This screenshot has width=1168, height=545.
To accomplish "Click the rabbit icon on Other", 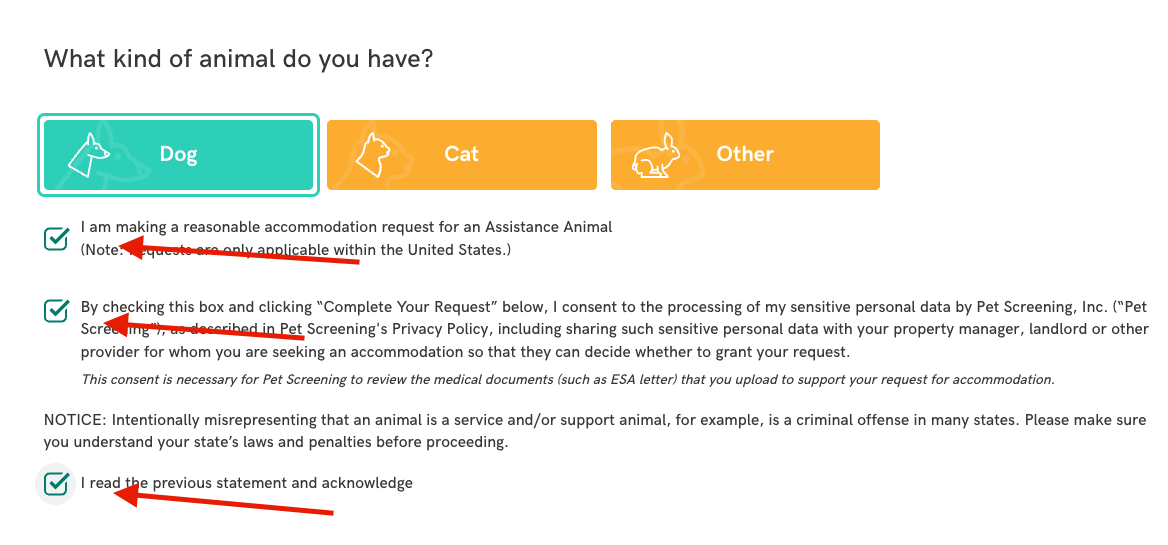I will click(x=655, y=157).
